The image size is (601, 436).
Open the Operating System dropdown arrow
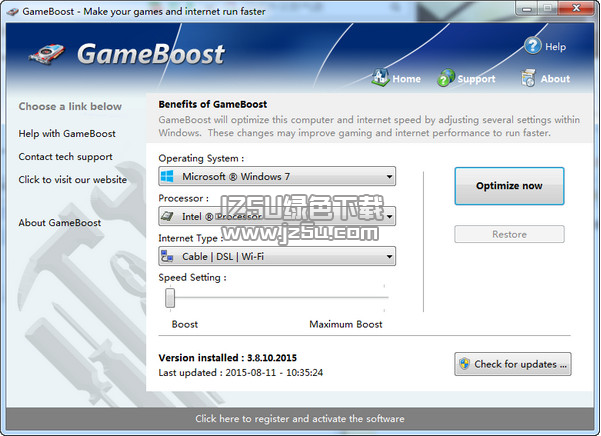(x=389, y=177)
